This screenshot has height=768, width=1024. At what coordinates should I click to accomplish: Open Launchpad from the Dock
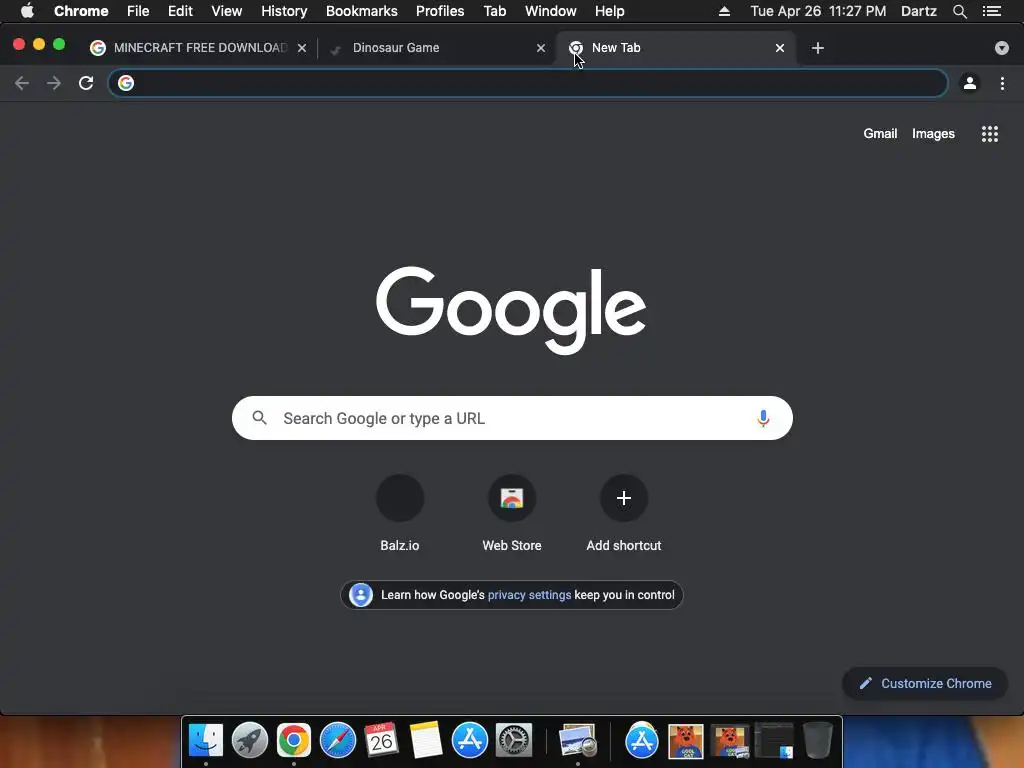pyautogui.click(x=250, y=741)
